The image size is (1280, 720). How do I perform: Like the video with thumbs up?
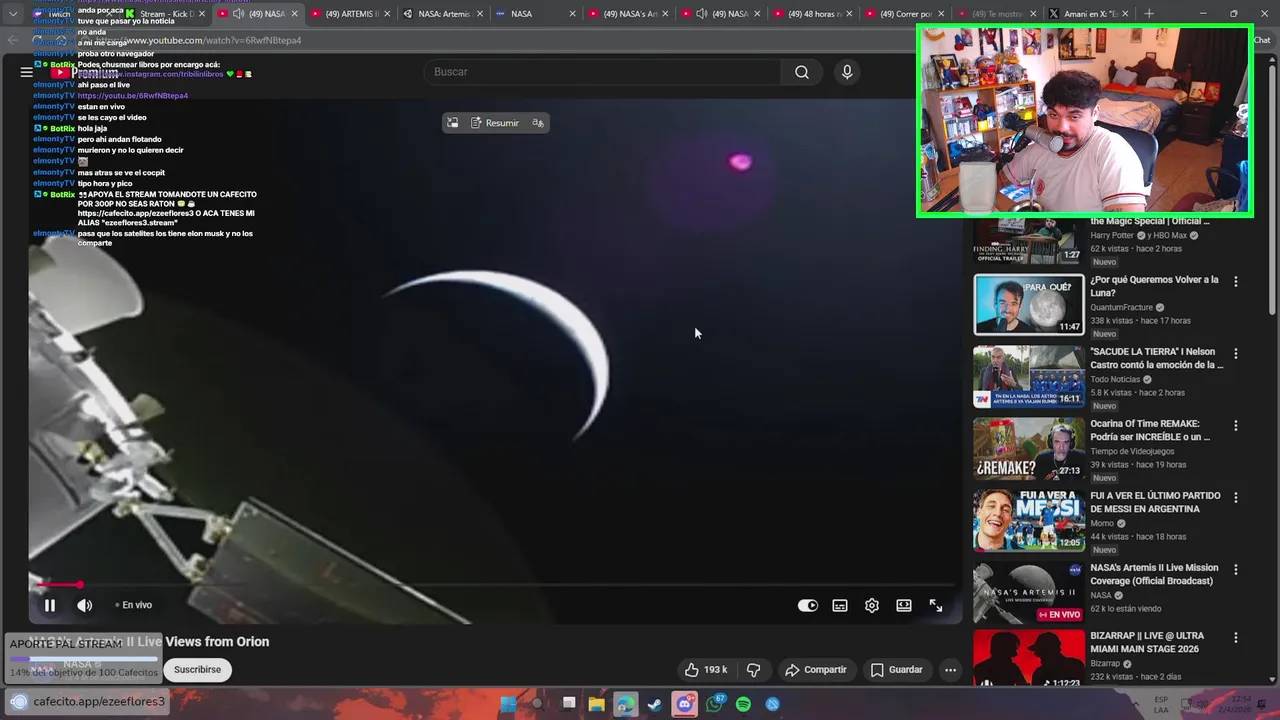pos(706,670)
